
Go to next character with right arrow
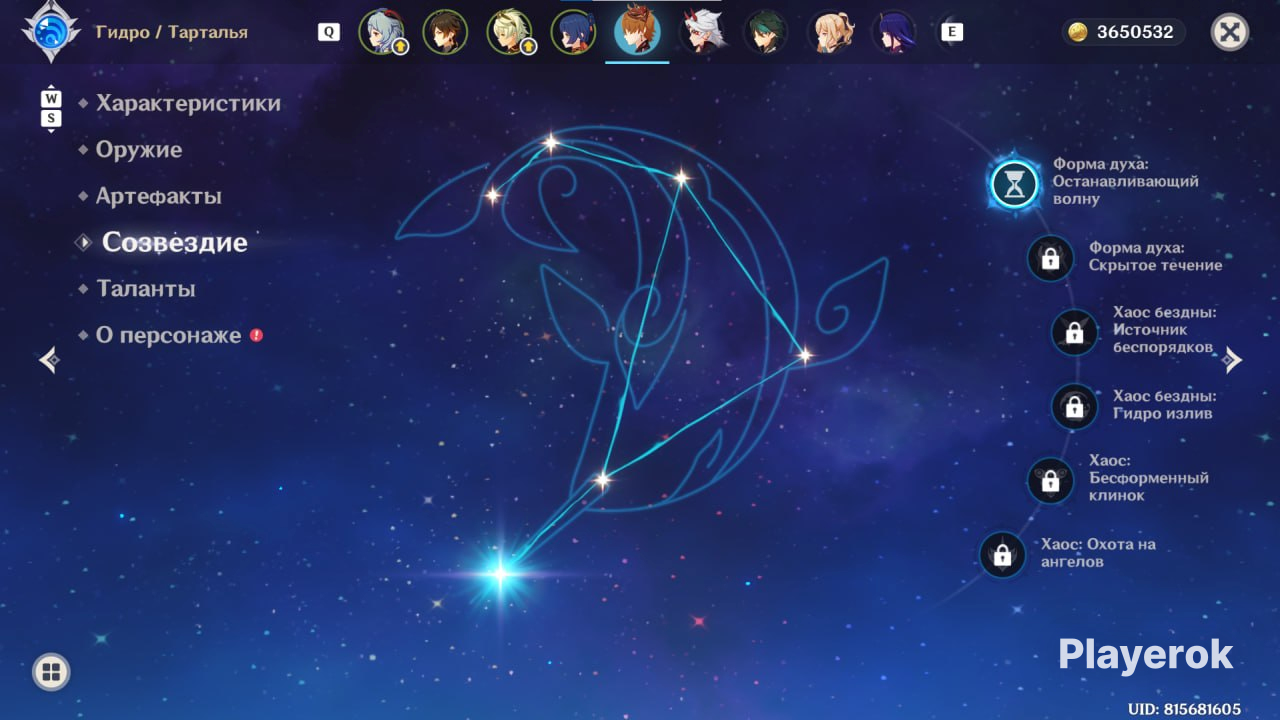[1232, 360]
